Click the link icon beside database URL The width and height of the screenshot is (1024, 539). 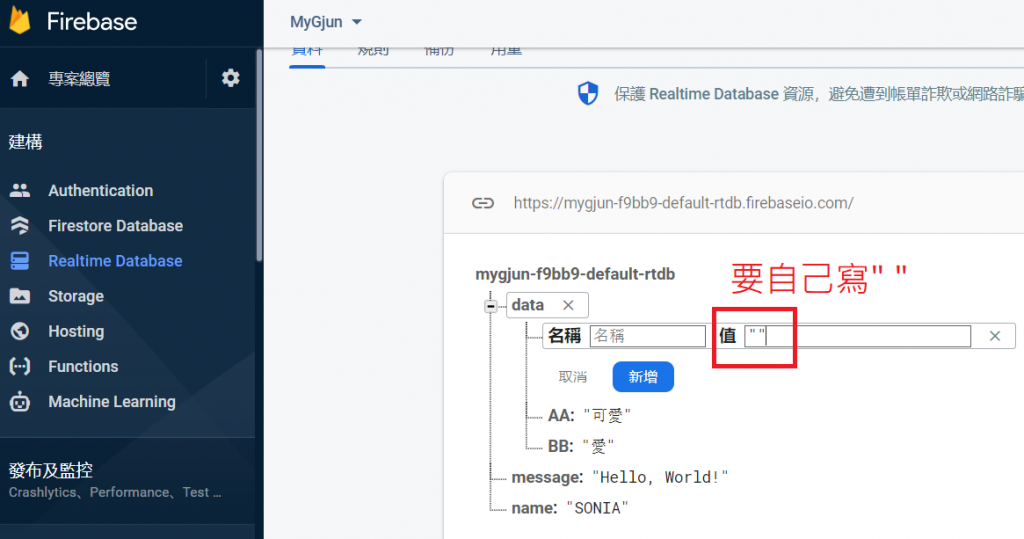click(483, 203)
